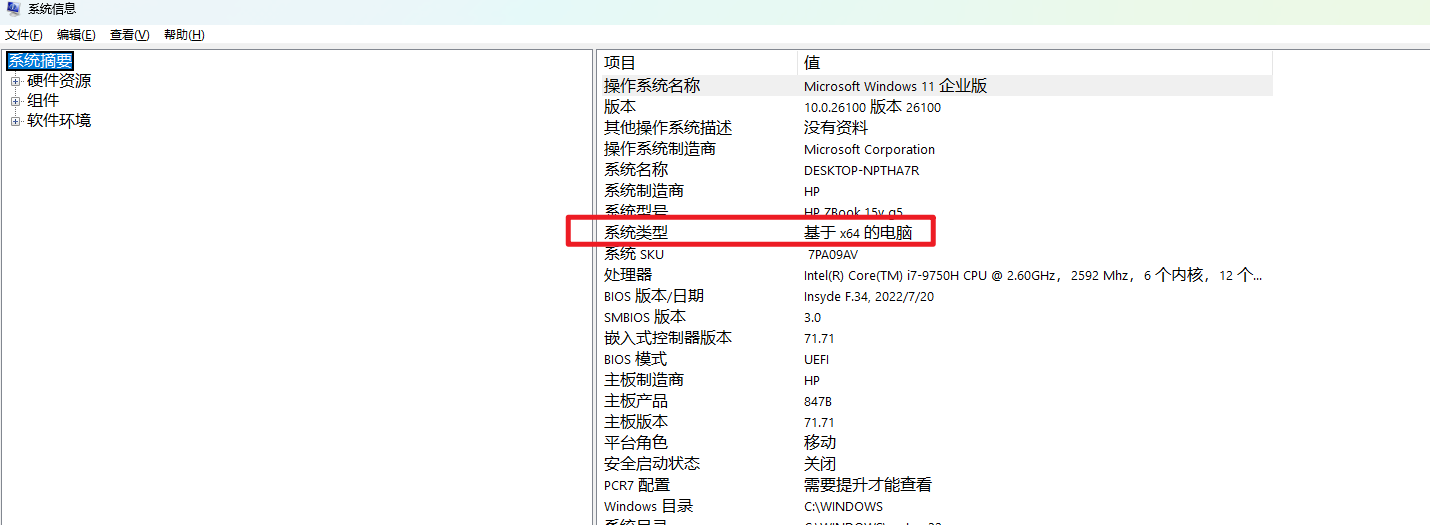Select the 操作系统名称 row

click(936, 86)
